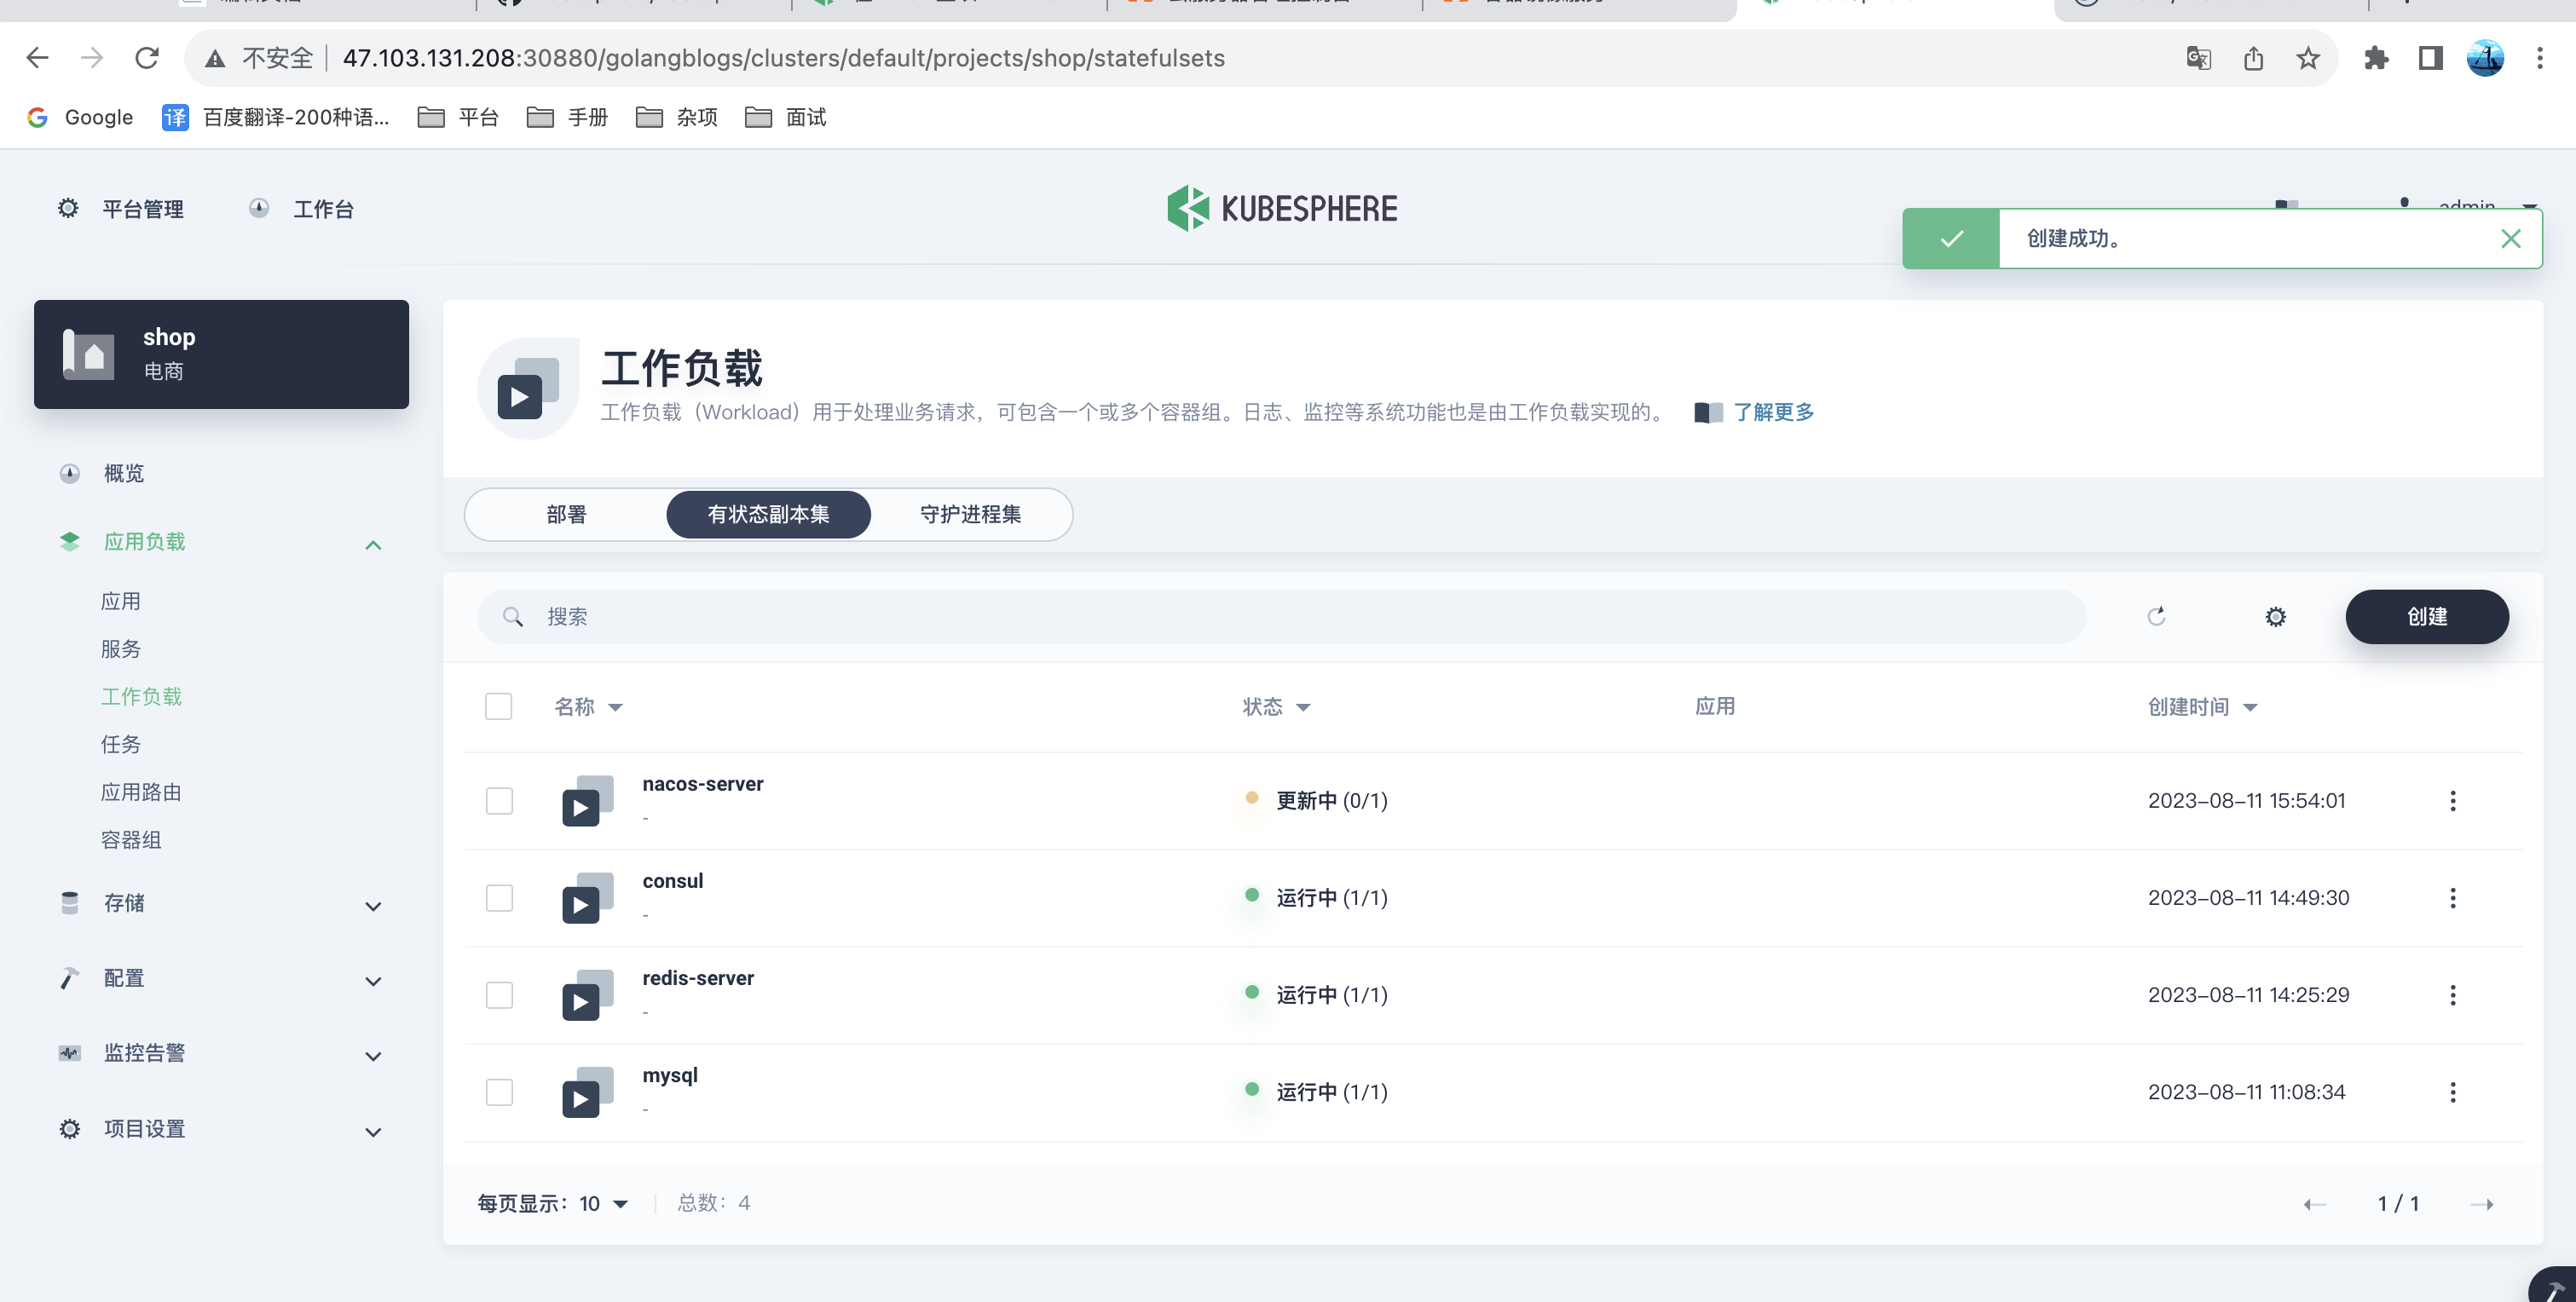This screenshot has height=1302, width=2576.
Task: Click the shop project icon
Action: click(89, 354)
